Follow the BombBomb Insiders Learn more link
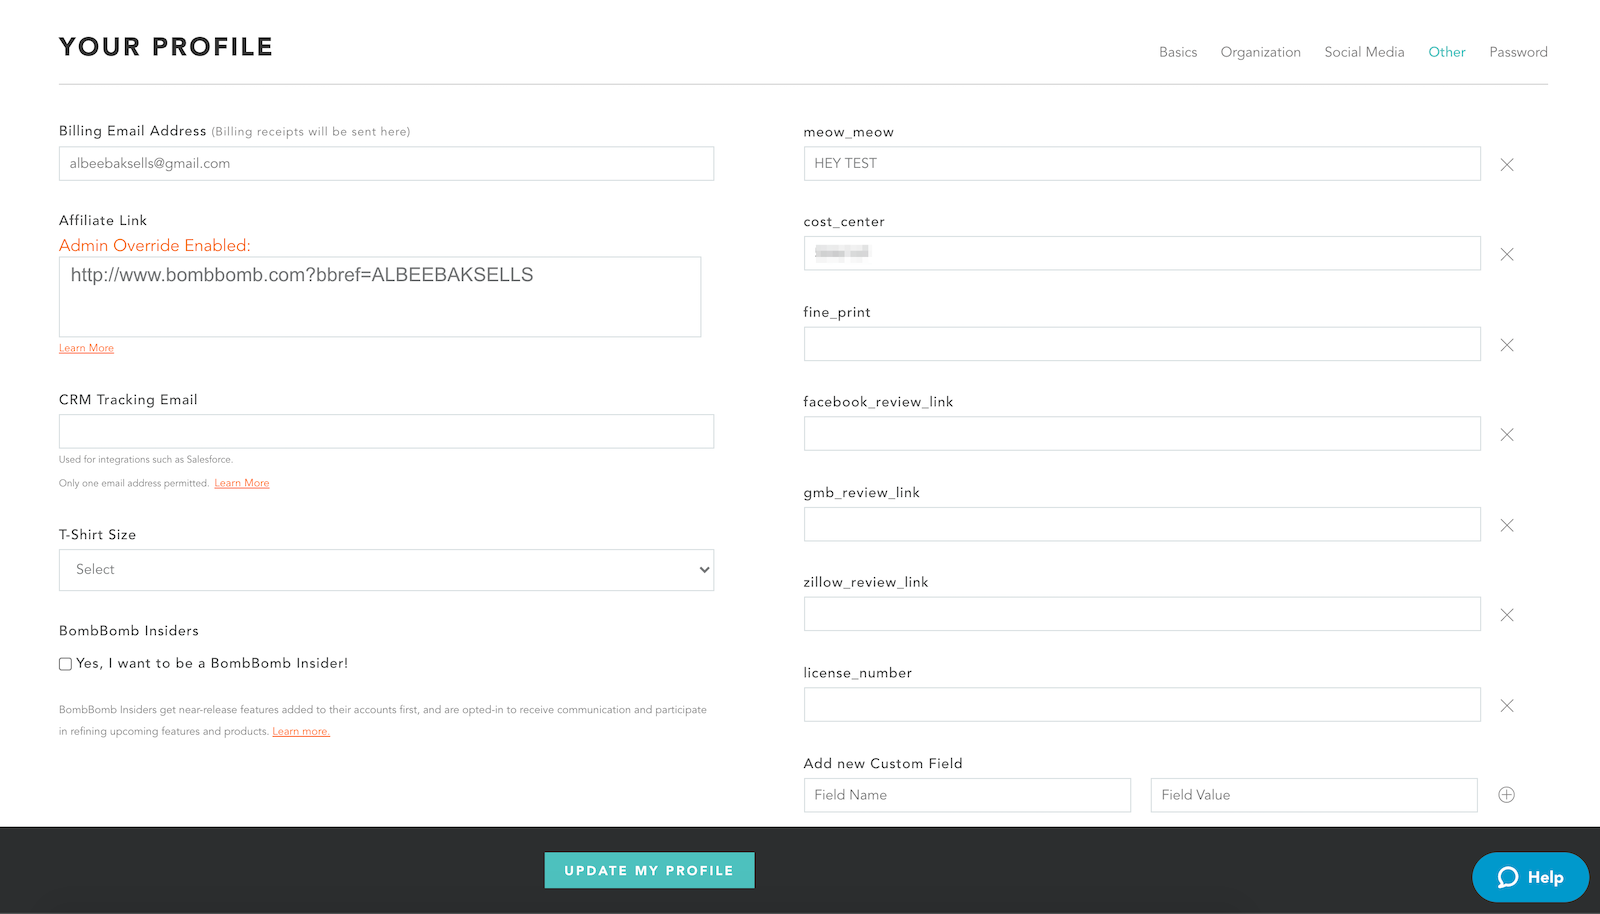 [301, 732]
